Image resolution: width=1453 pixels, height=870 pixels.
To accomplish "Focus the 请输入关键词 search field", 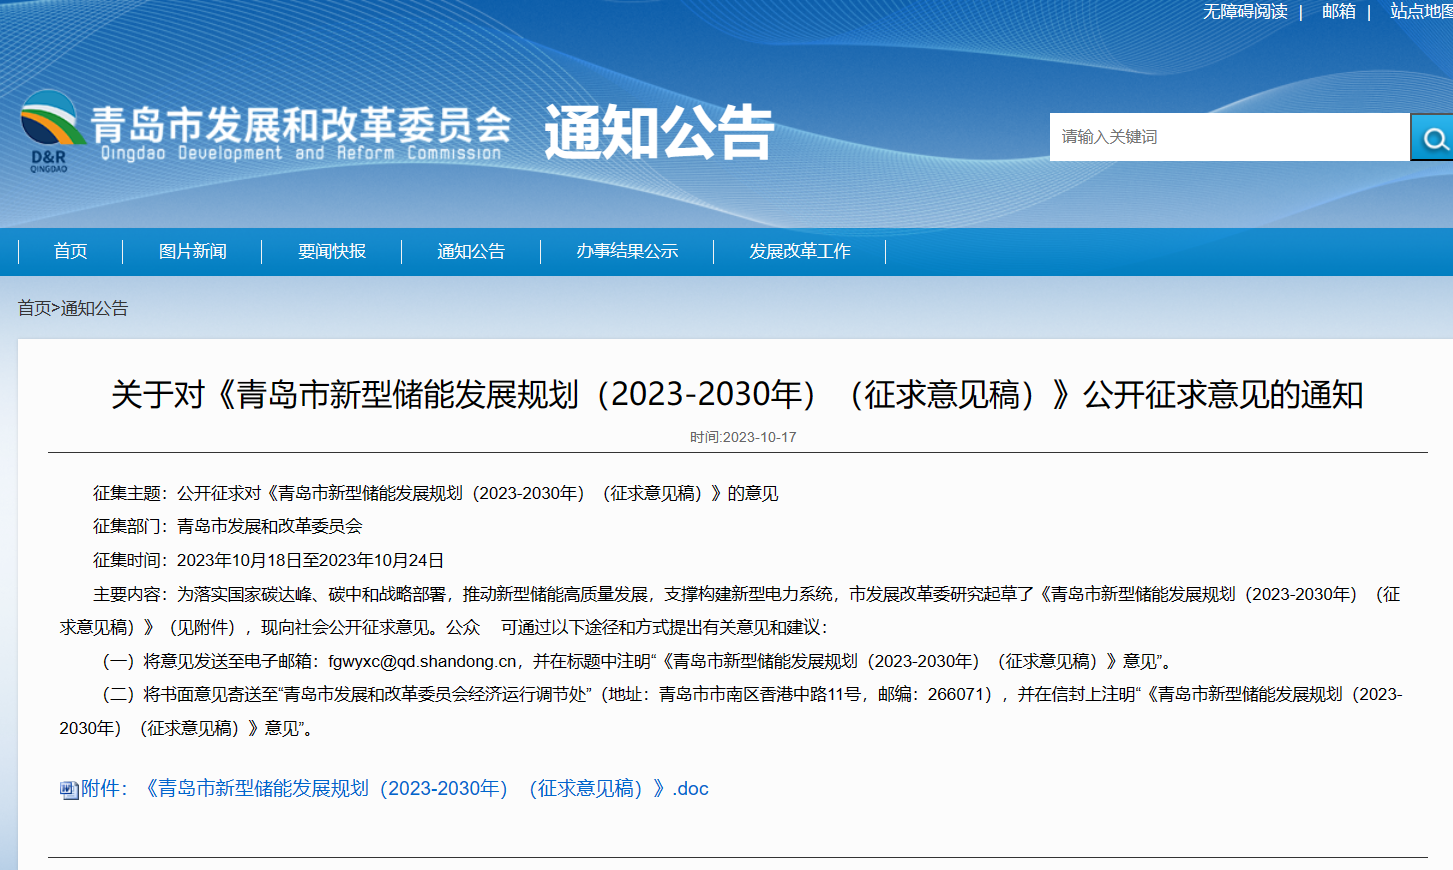I will (1229, 137).
